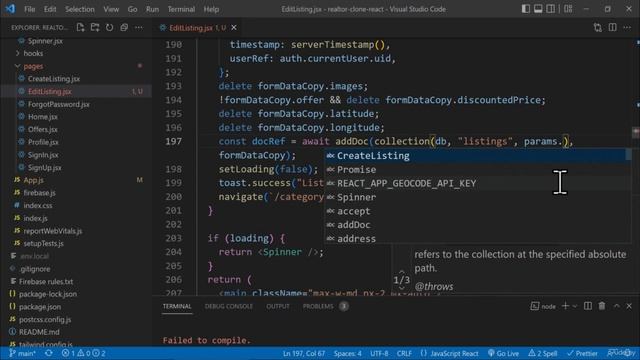The height and width of the screenshot is (360, 640).
Task: Synchronize changes icon in status bar
Action: 49,353
